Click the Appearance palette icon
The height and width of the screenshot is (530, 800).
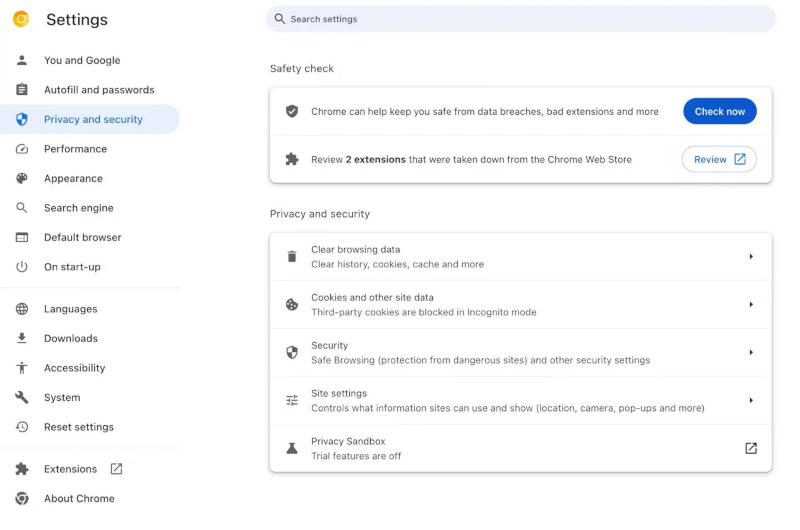(x=22, y=178)
